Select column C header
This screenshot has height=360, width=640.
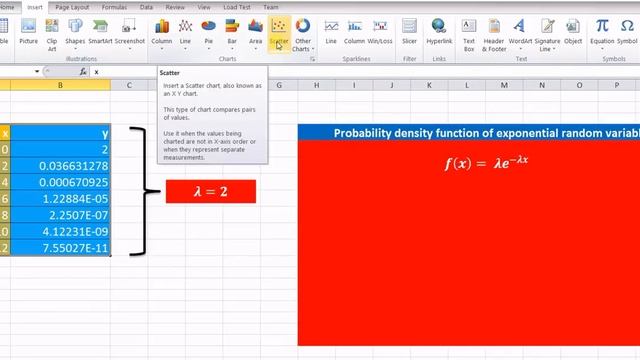129,85
